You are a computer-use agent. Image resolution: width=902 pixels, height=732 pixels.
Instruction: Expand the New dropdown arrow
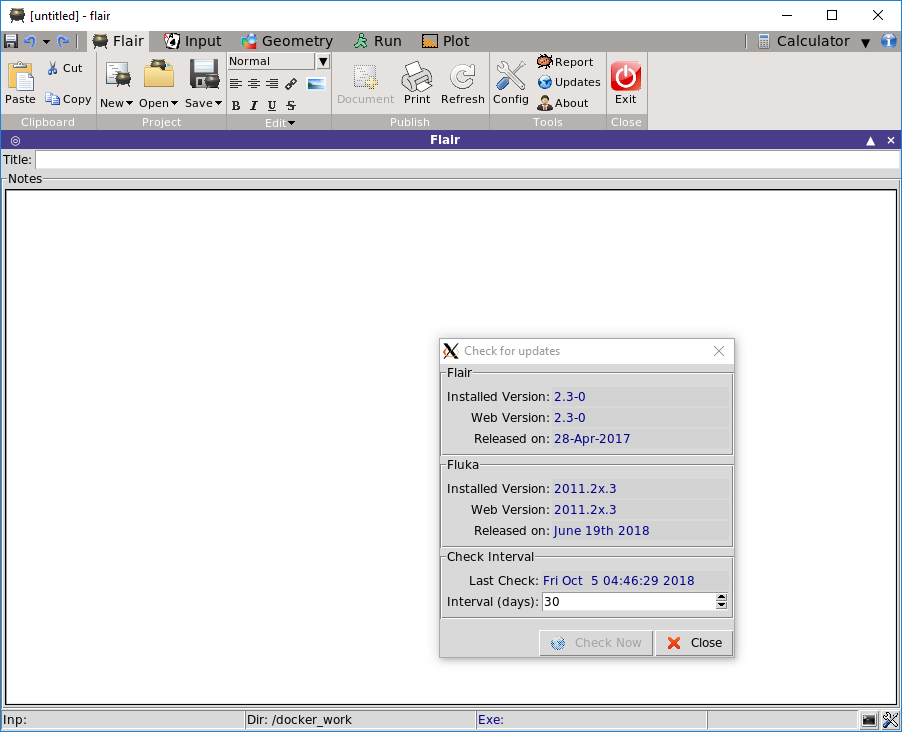tap(129, 104)
